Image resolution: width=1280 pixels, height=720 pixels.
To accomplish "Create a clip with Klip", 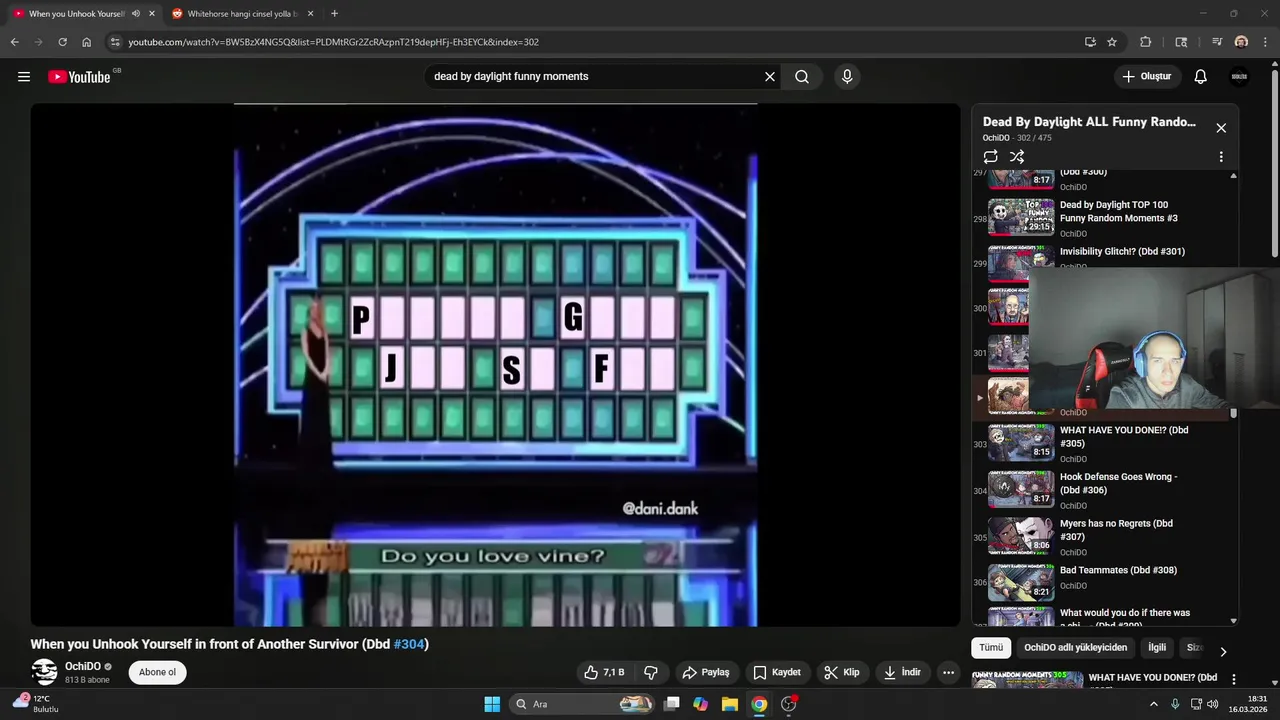I will pos(842,673).
